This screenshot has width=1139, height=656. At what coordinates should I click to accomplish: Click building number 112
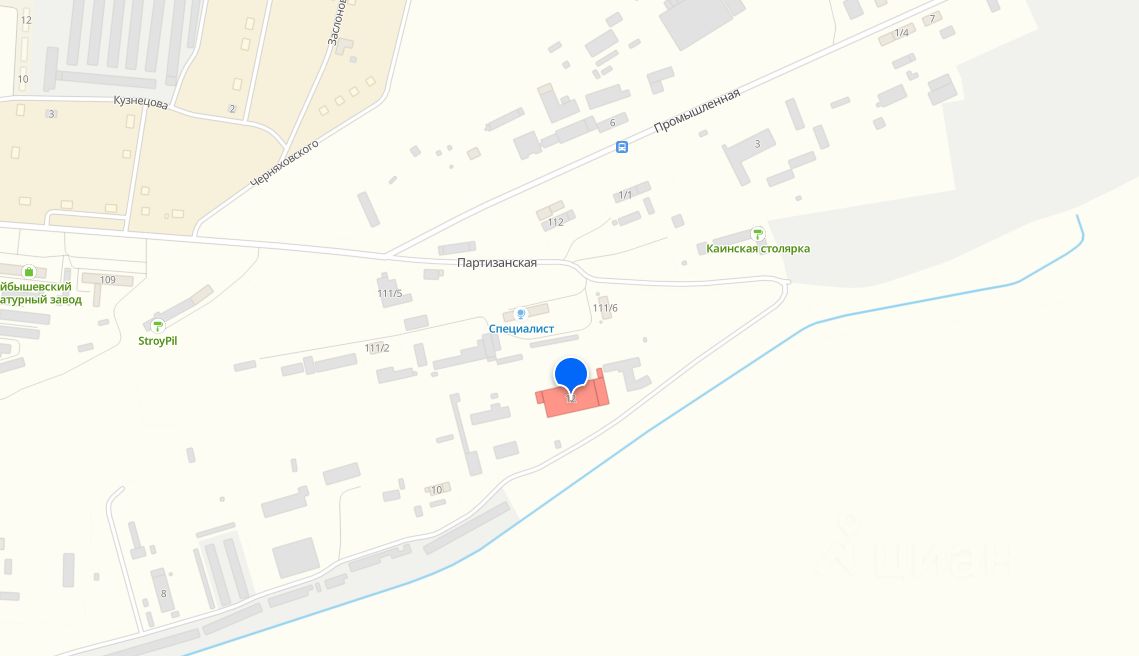pos(556,222)
